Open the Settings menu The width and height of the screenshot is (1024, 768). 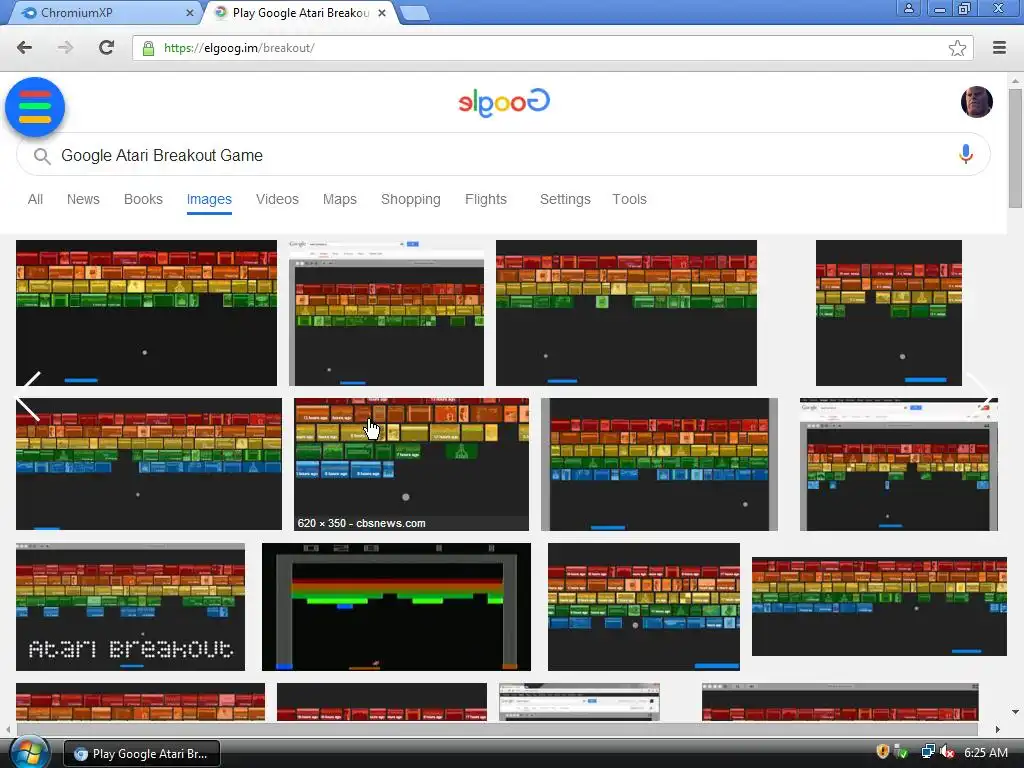pos(565,199)
